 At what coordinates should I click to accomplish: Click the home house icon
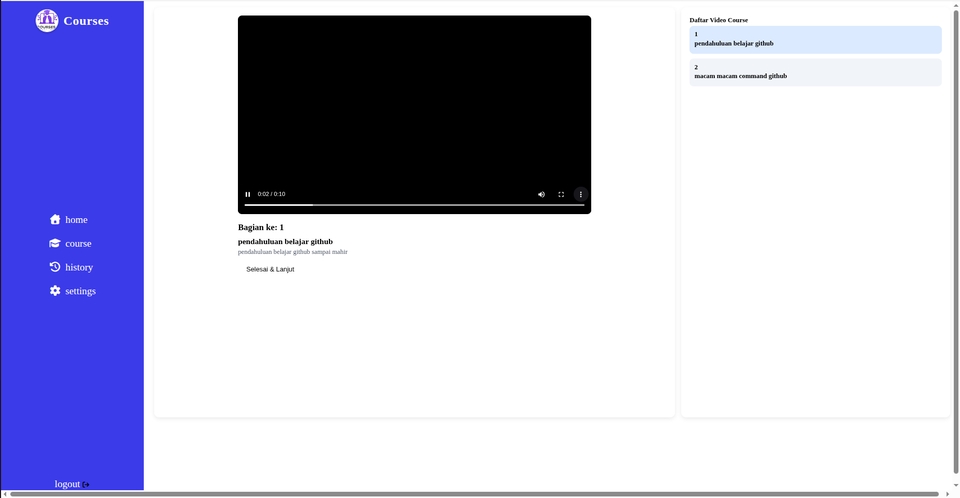coord(55,219)
